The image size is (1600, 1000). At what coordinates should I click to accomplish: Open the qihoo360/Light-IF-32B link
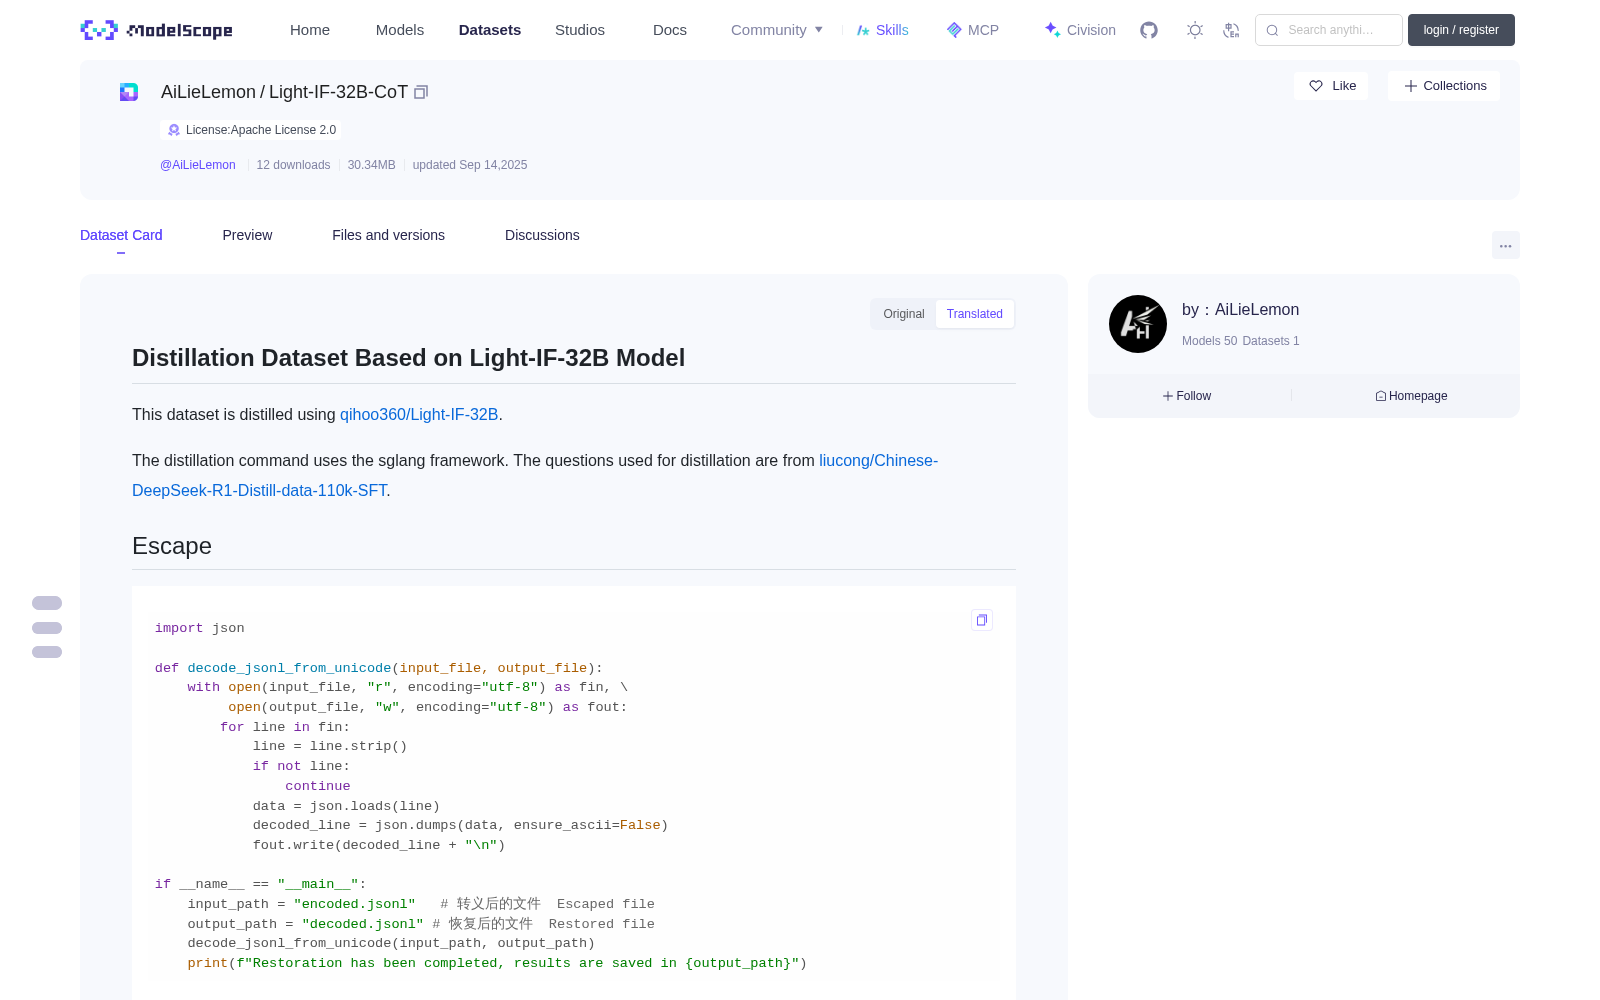pos(419,414)
